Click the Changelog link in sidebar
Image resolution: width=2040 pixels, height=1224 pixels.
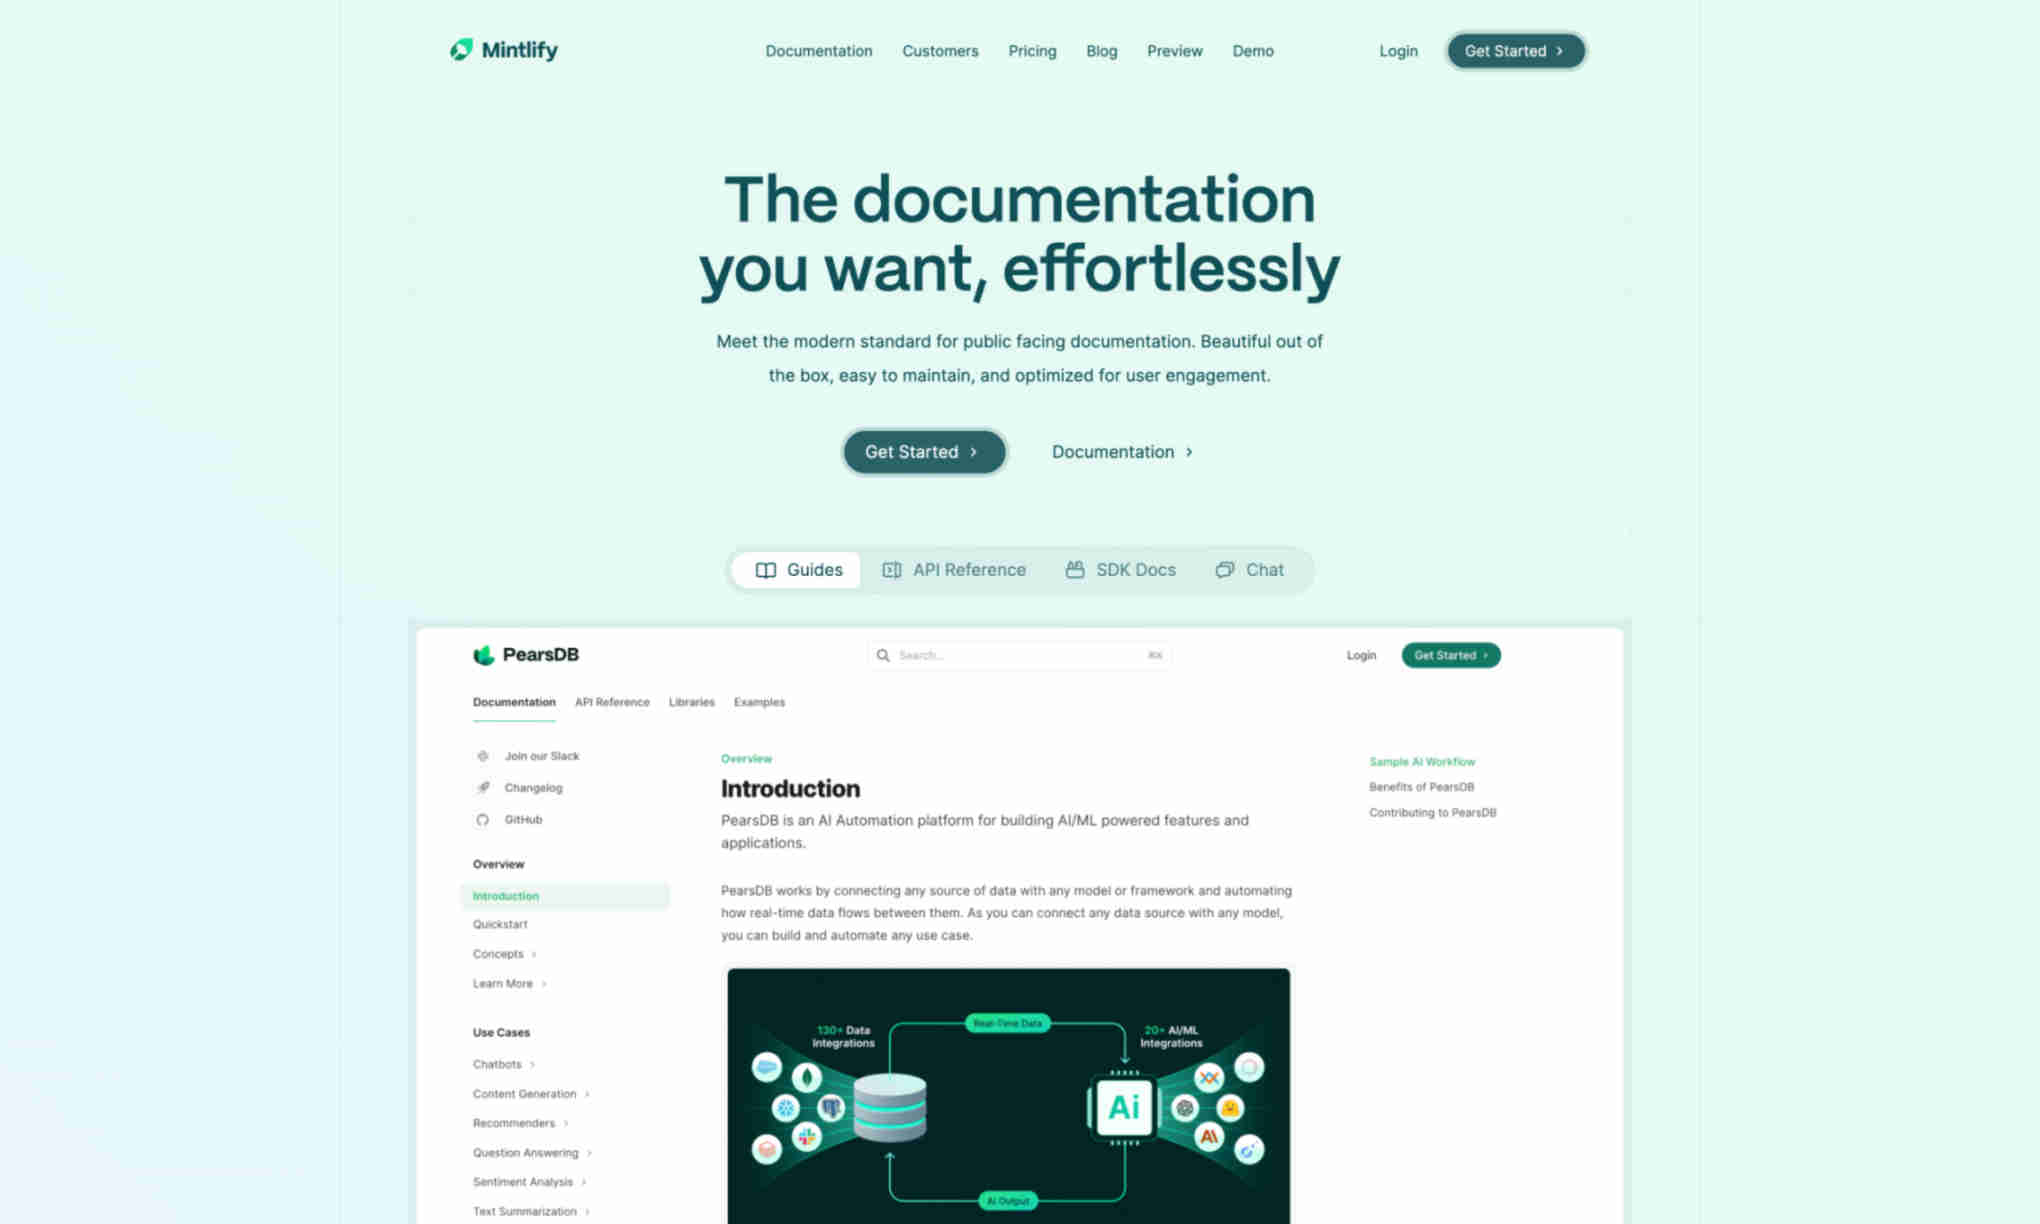[532, 787]
